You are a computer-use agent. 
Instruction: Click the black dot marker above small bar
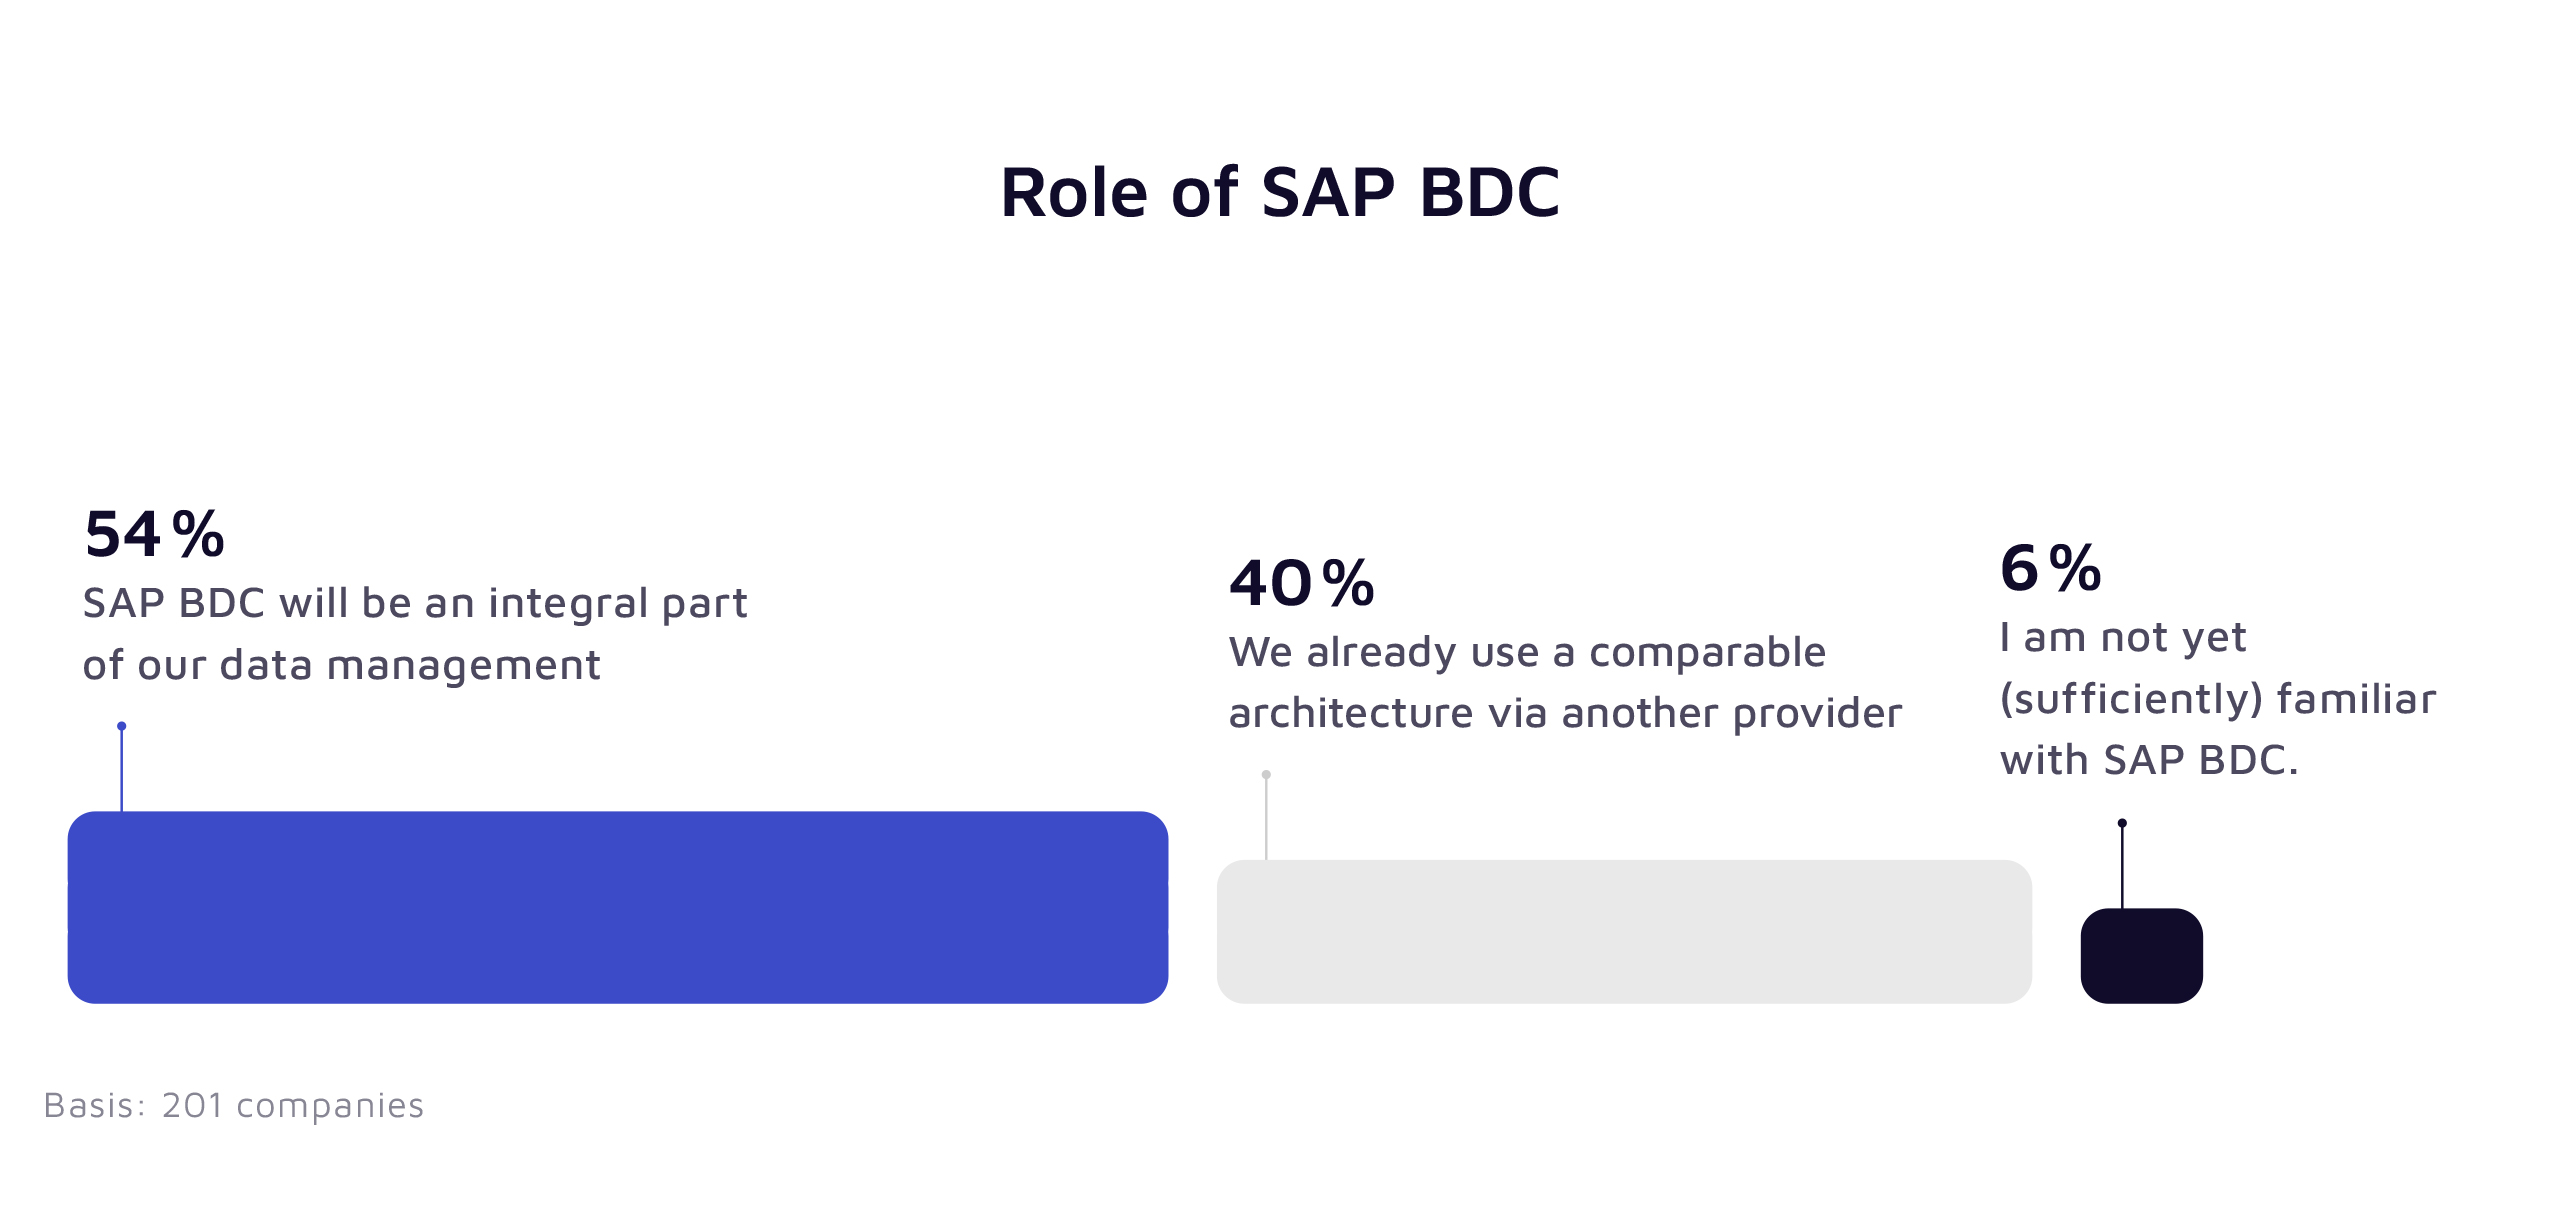click(x=2122, y=823)
